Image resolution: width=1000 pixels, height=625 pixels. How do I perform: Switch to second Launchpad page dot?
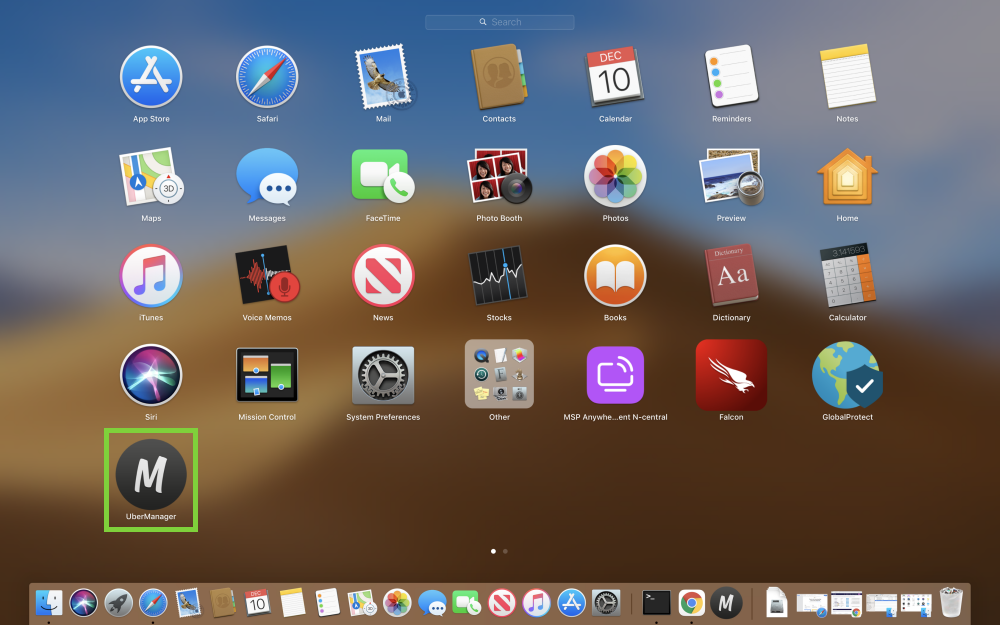click(x=505, y=551)
